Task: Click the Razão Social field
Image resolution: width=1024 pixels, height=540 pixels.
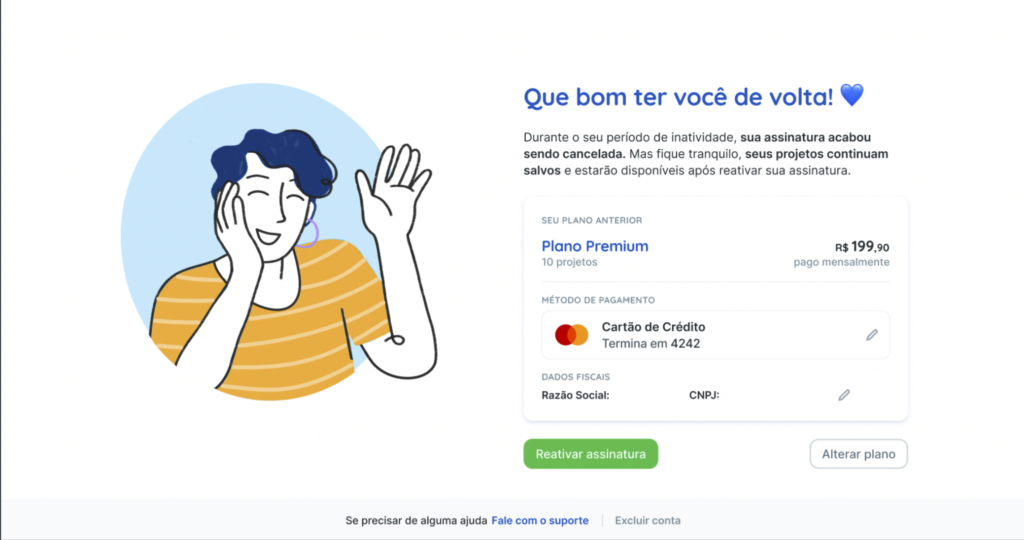Action: pyautogui.click(x=575, y=395)
